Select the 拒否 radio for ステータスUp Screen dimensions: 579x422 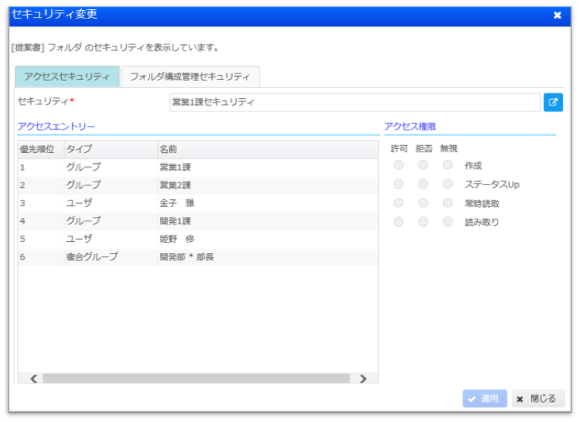[x=423, y=183]
